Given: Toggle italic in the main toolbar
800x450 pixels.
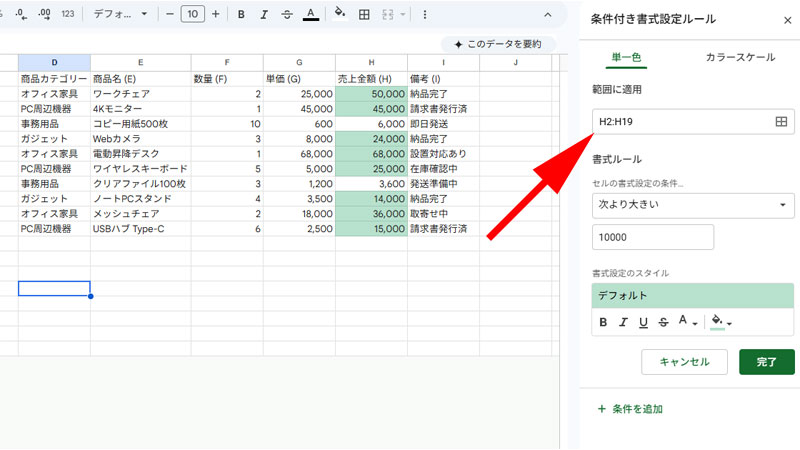Looking at the screenshot, I should [264, 14].
